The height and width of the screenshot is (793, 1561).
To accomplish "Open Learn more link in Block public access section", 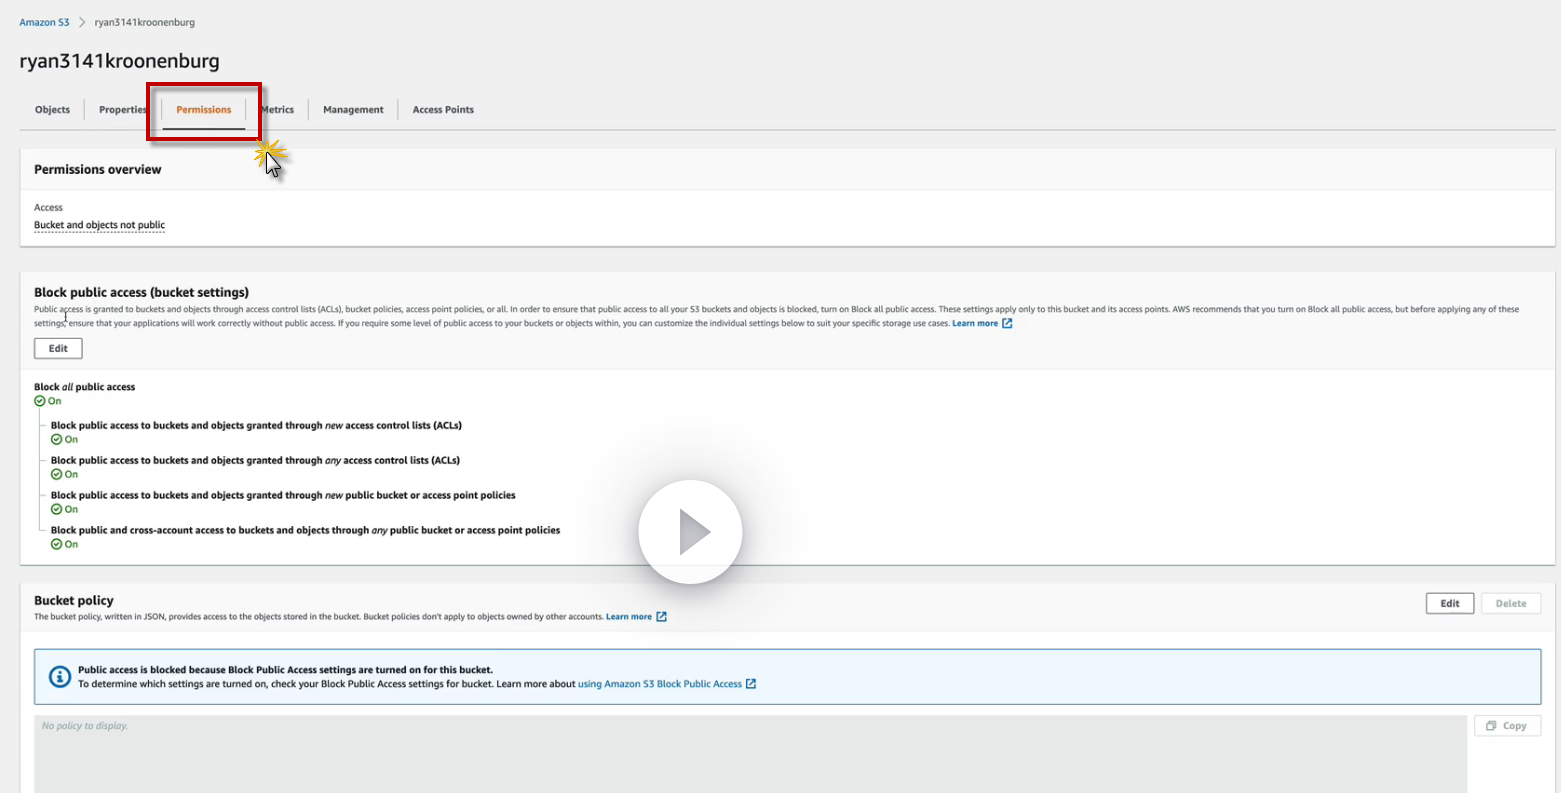I will click(x=982, y=323).
